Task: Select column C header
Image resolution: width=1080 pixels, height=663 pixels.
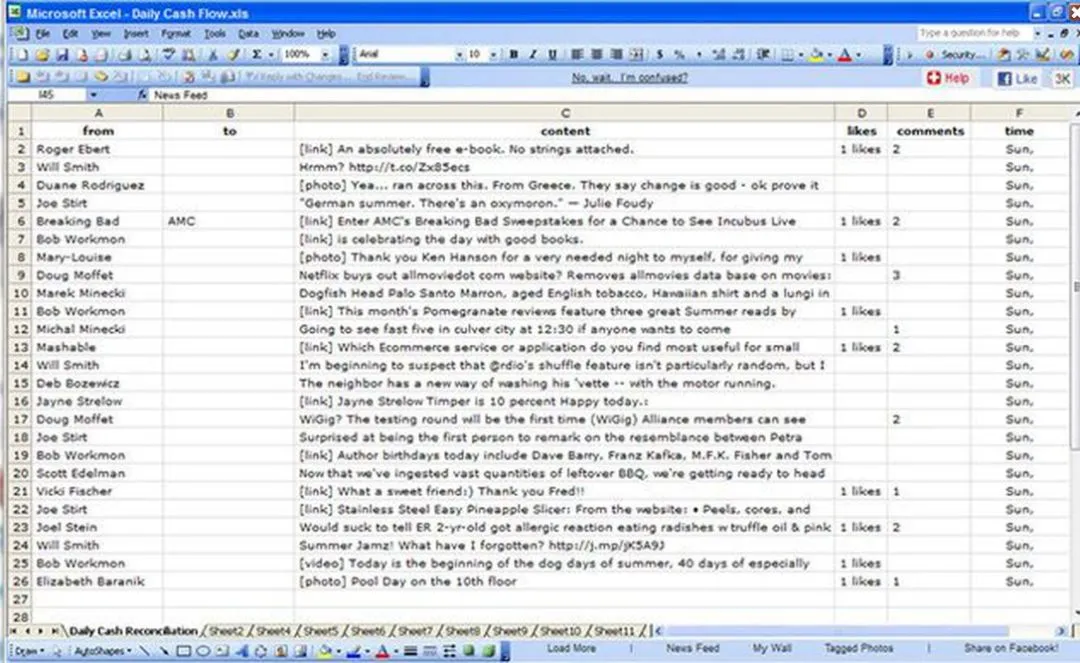Action: tap(565, 113)
